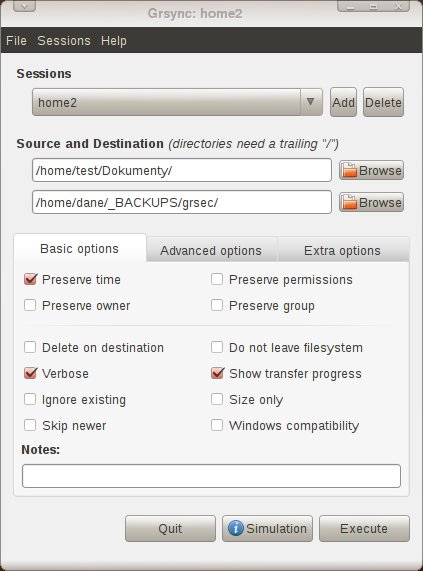The image size is (423, 571).
Task: Click the folder icon beside the destination path
Action: tap(349, 202)
